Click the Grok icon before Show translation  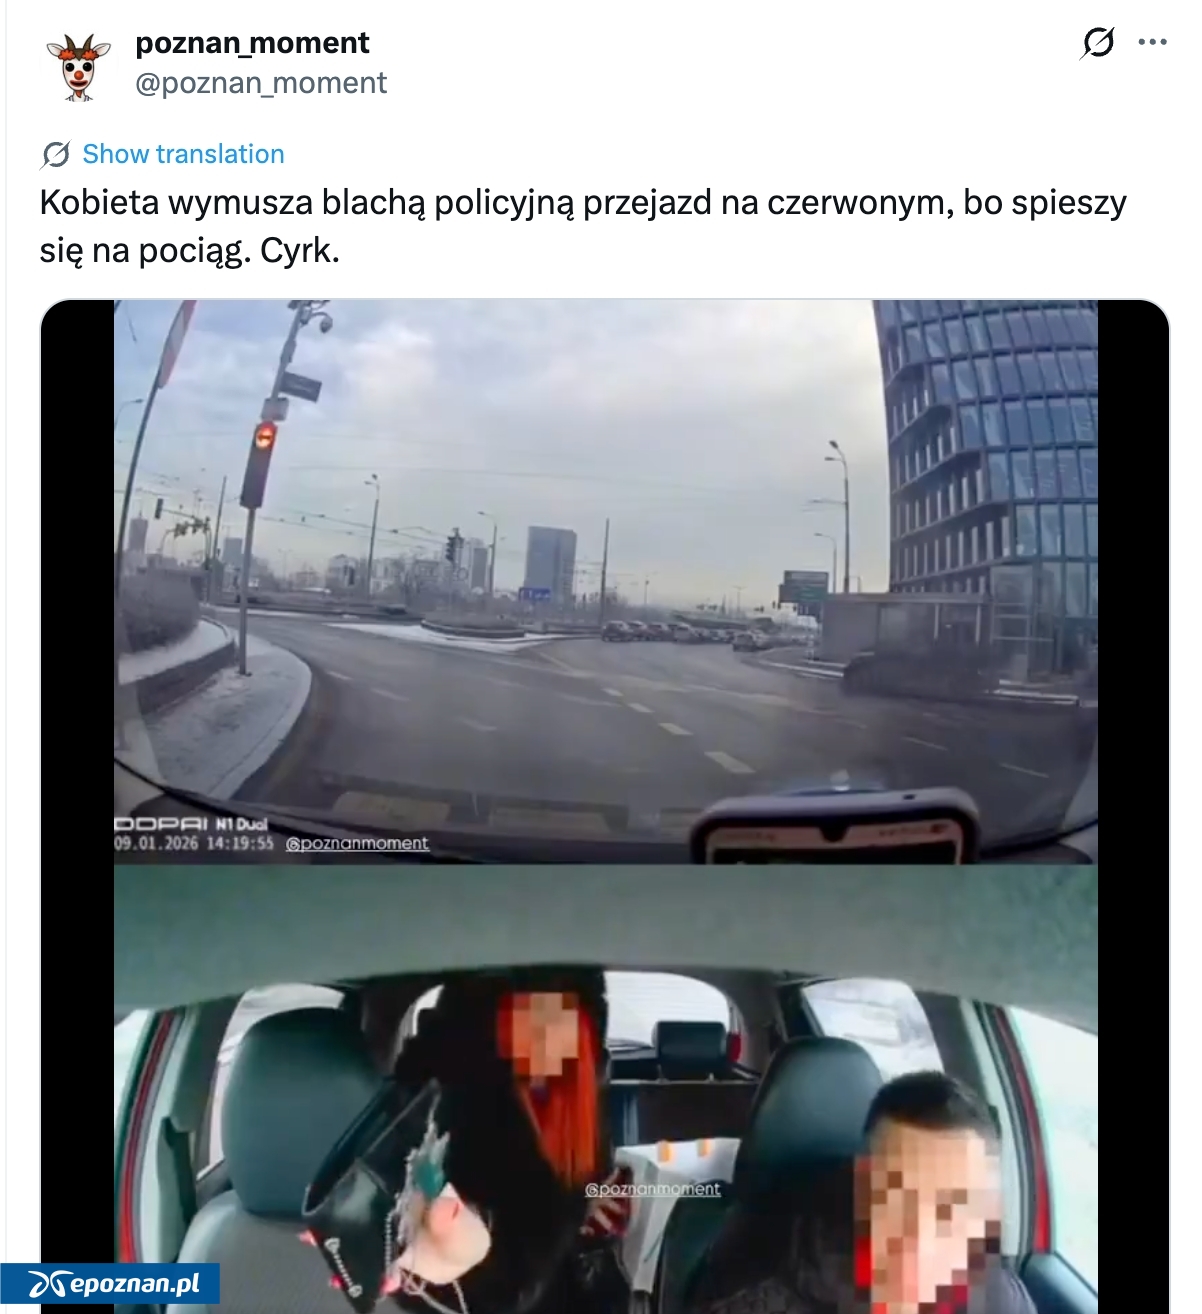55,155
